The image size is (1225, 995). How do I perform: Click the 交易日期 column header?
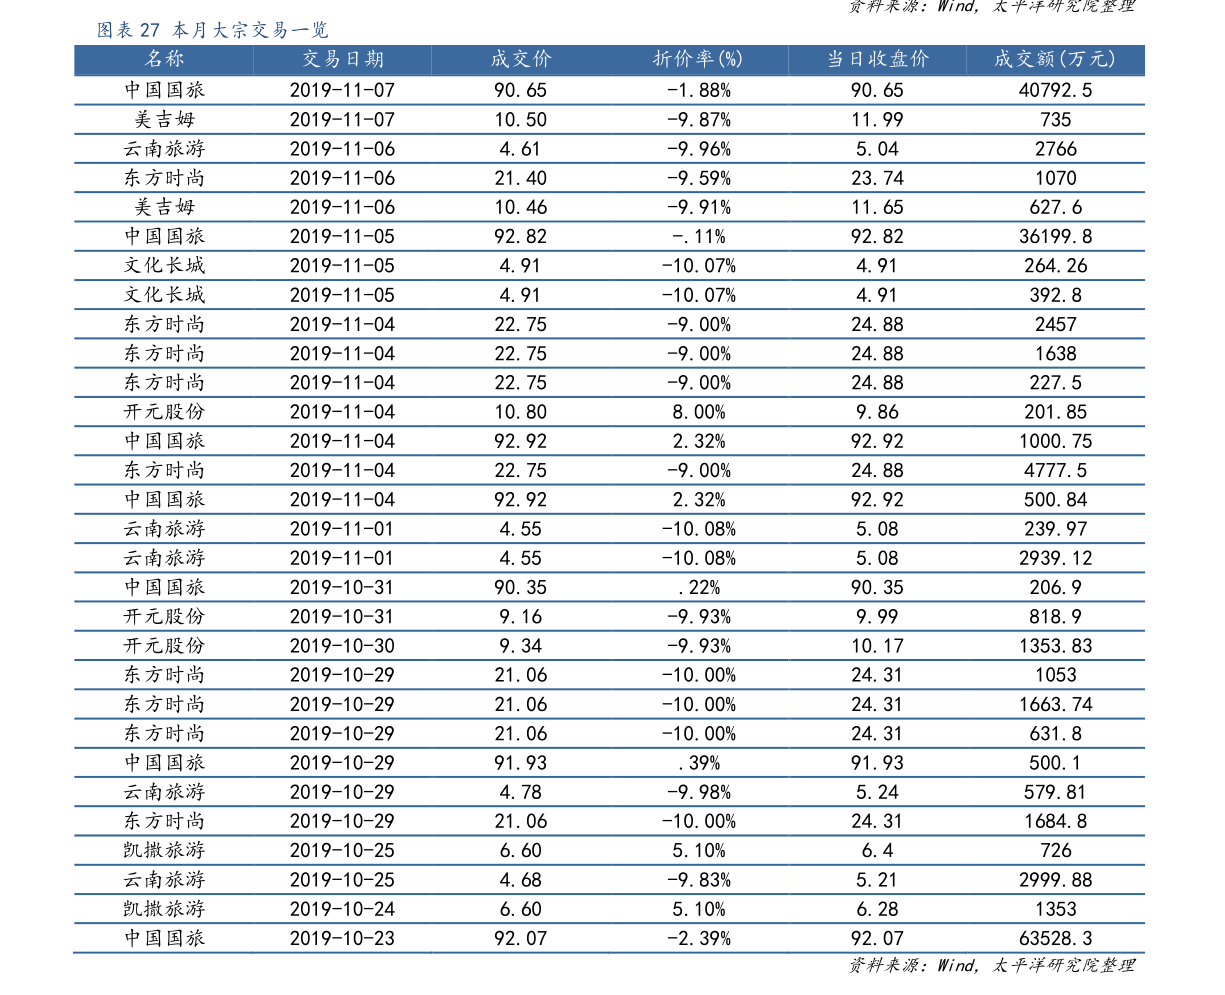pos(343,59)
